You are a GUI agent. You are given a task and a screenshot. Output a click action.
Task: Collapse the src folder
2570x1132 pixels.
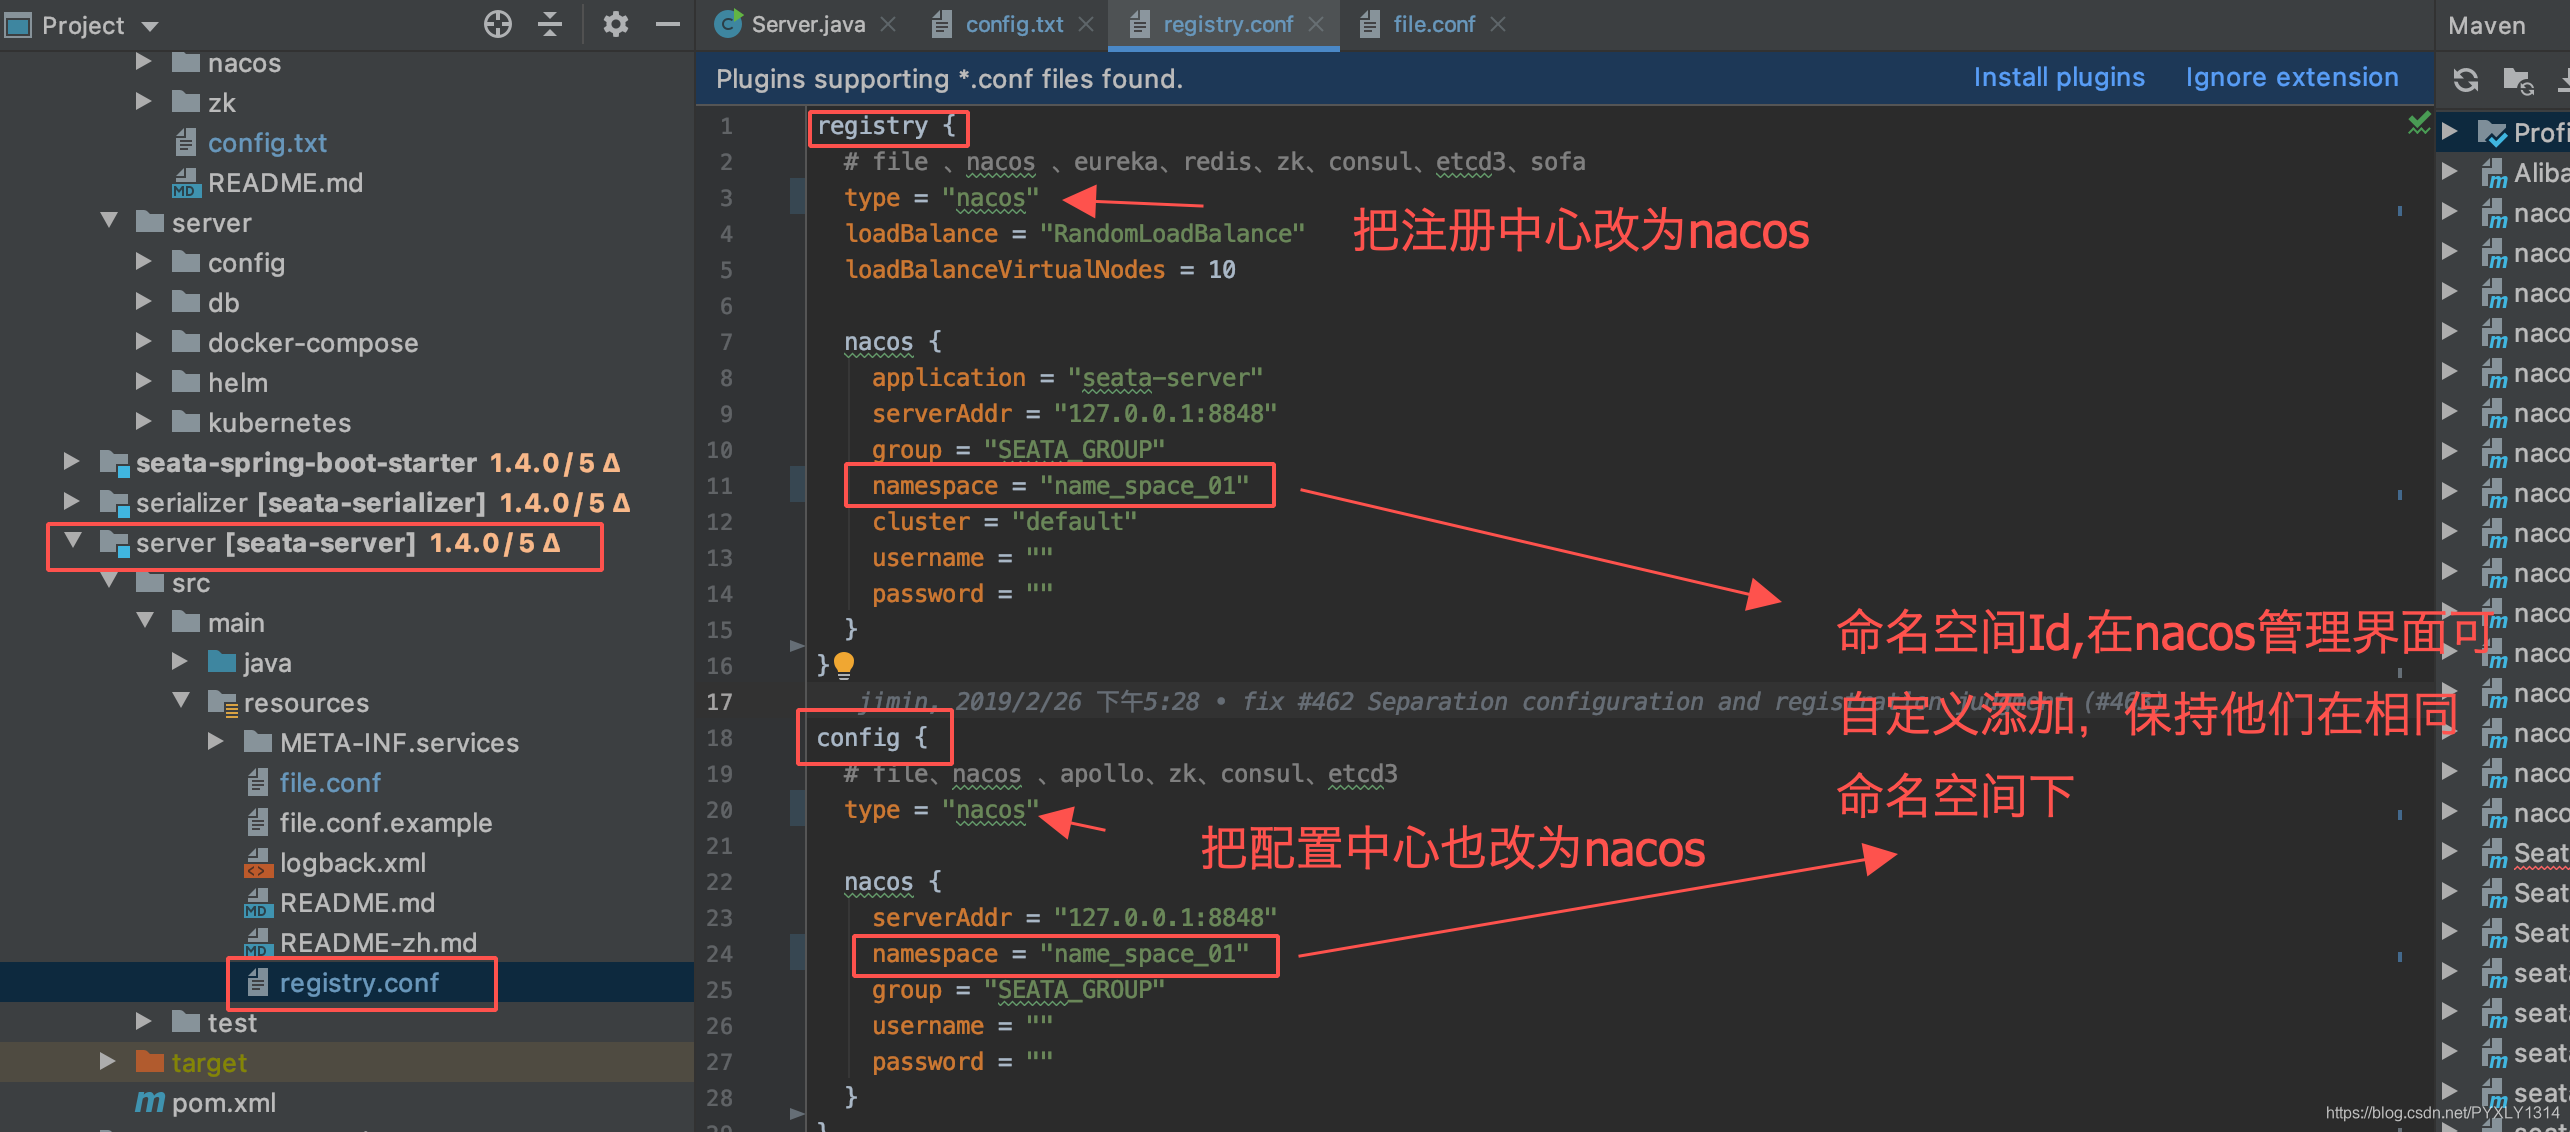[x=109, y=582]
